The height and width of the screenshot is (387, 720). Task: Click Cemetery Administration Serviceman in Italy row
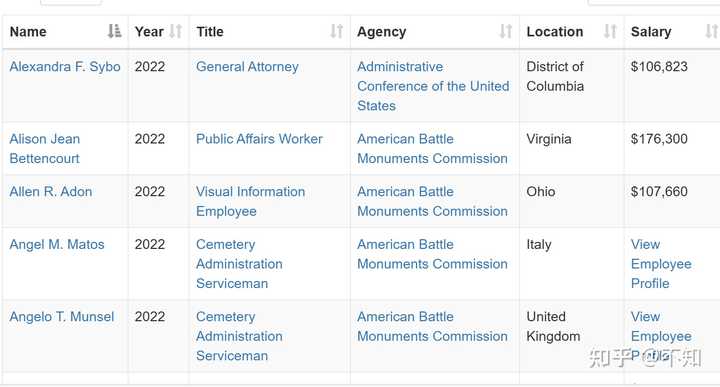pos(239,264)
